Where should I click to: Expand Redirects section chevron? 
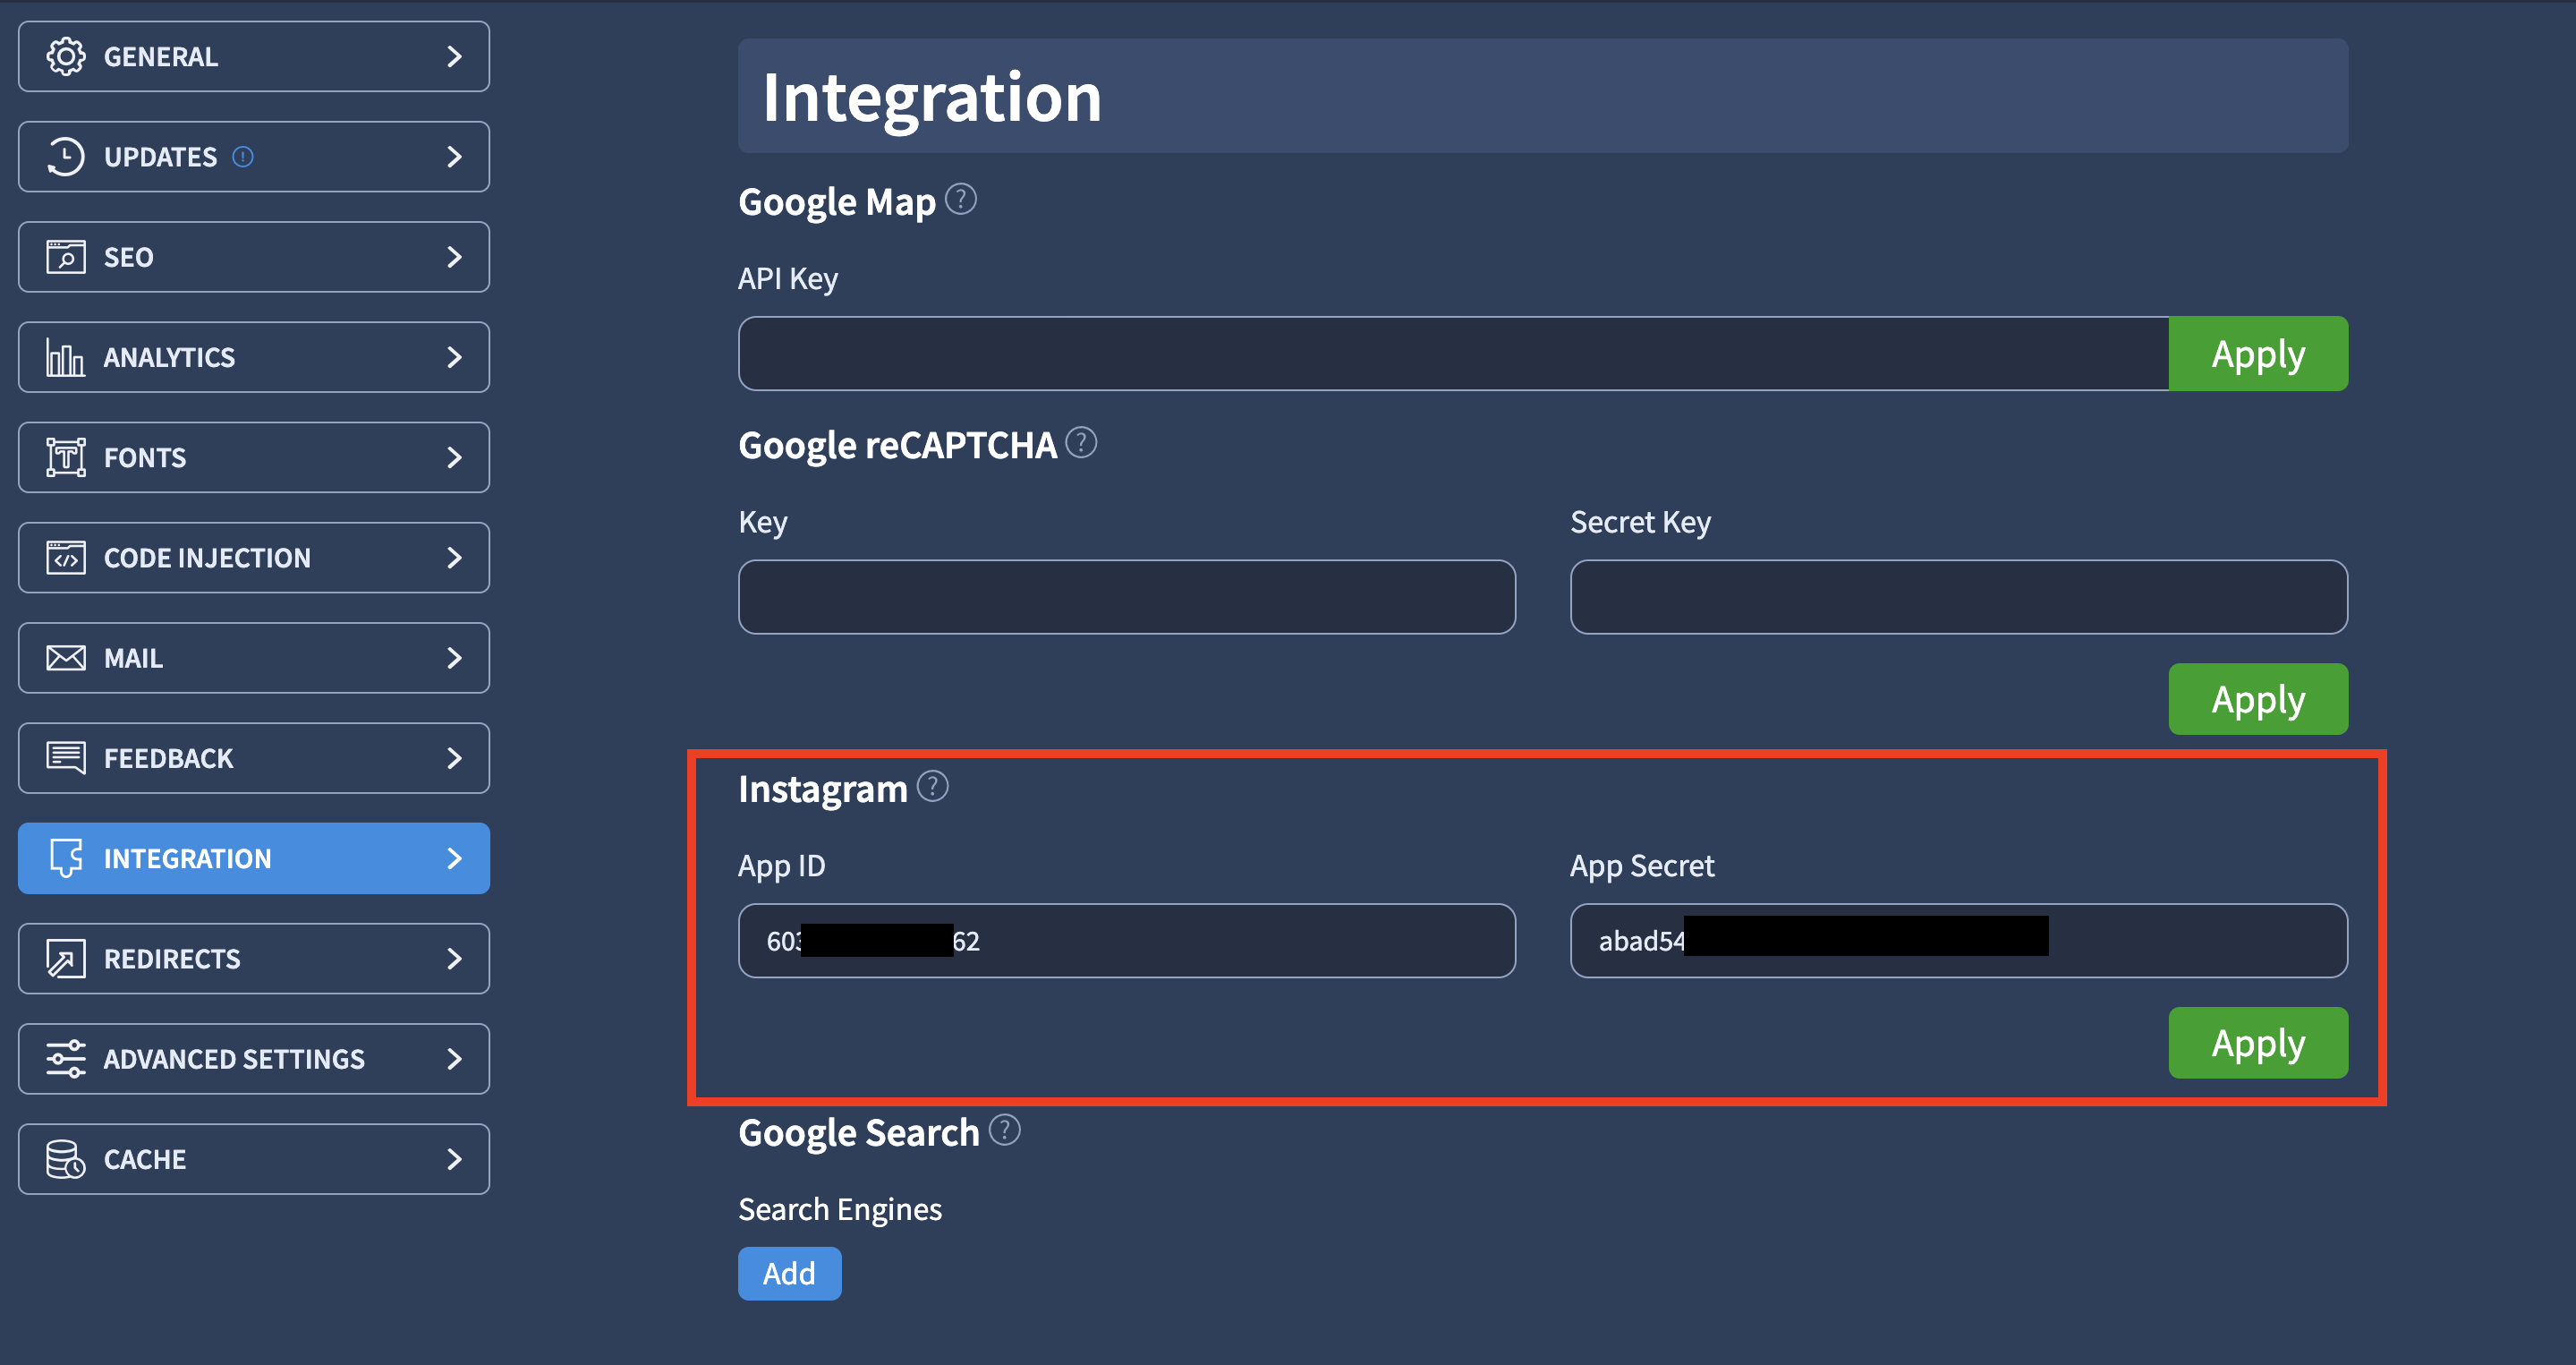click(454, 958)
